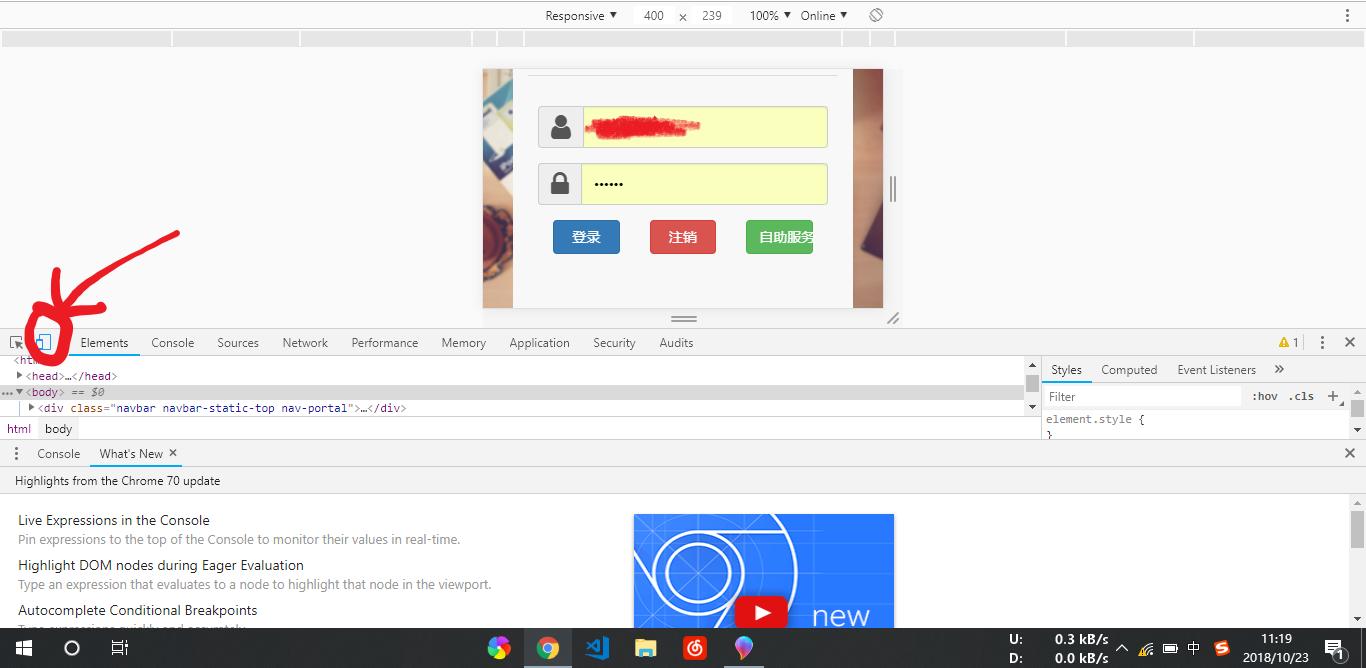Screen dimensions: 1366x668
Task: Click the green 自助服务 button
Action: click(780, 237)
